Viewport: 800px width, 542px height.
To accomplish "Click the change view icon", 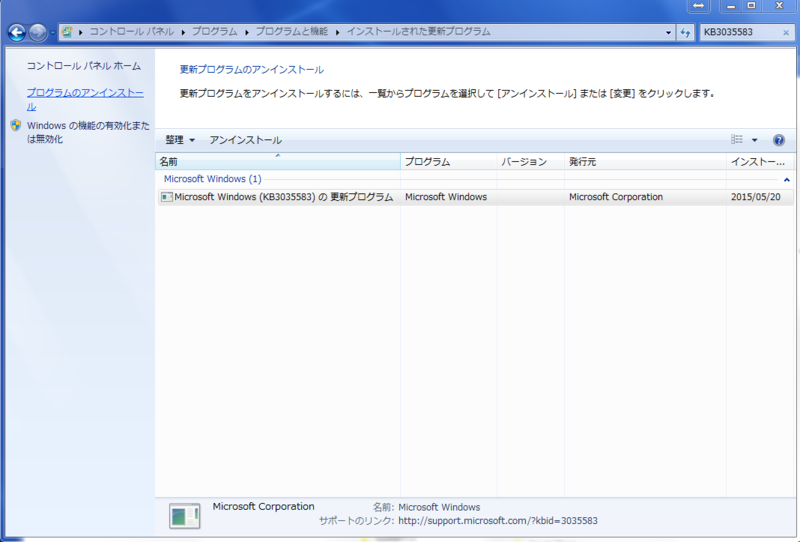I will pyautogui.click(x=737, y=139).
